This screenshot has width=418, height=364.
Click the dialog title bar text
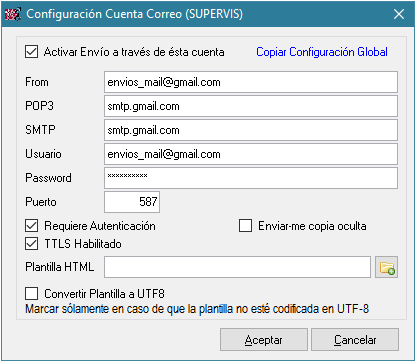134,14
